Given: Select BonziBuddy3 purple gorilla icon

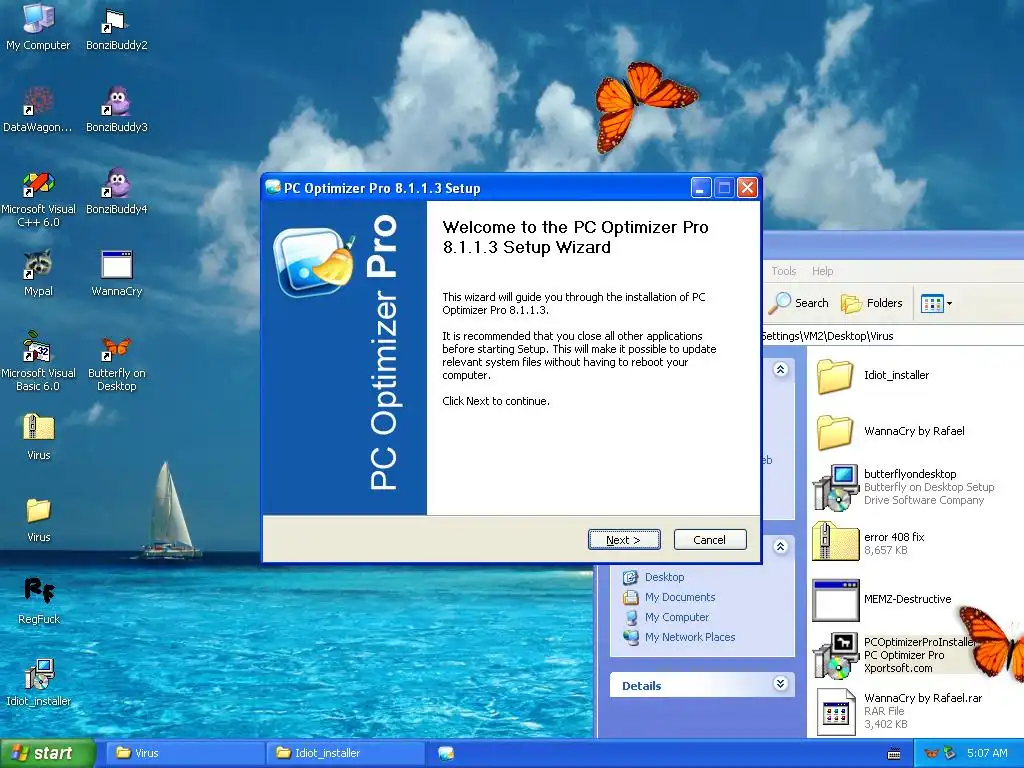Looking at the screenshot, I should 116,109.
